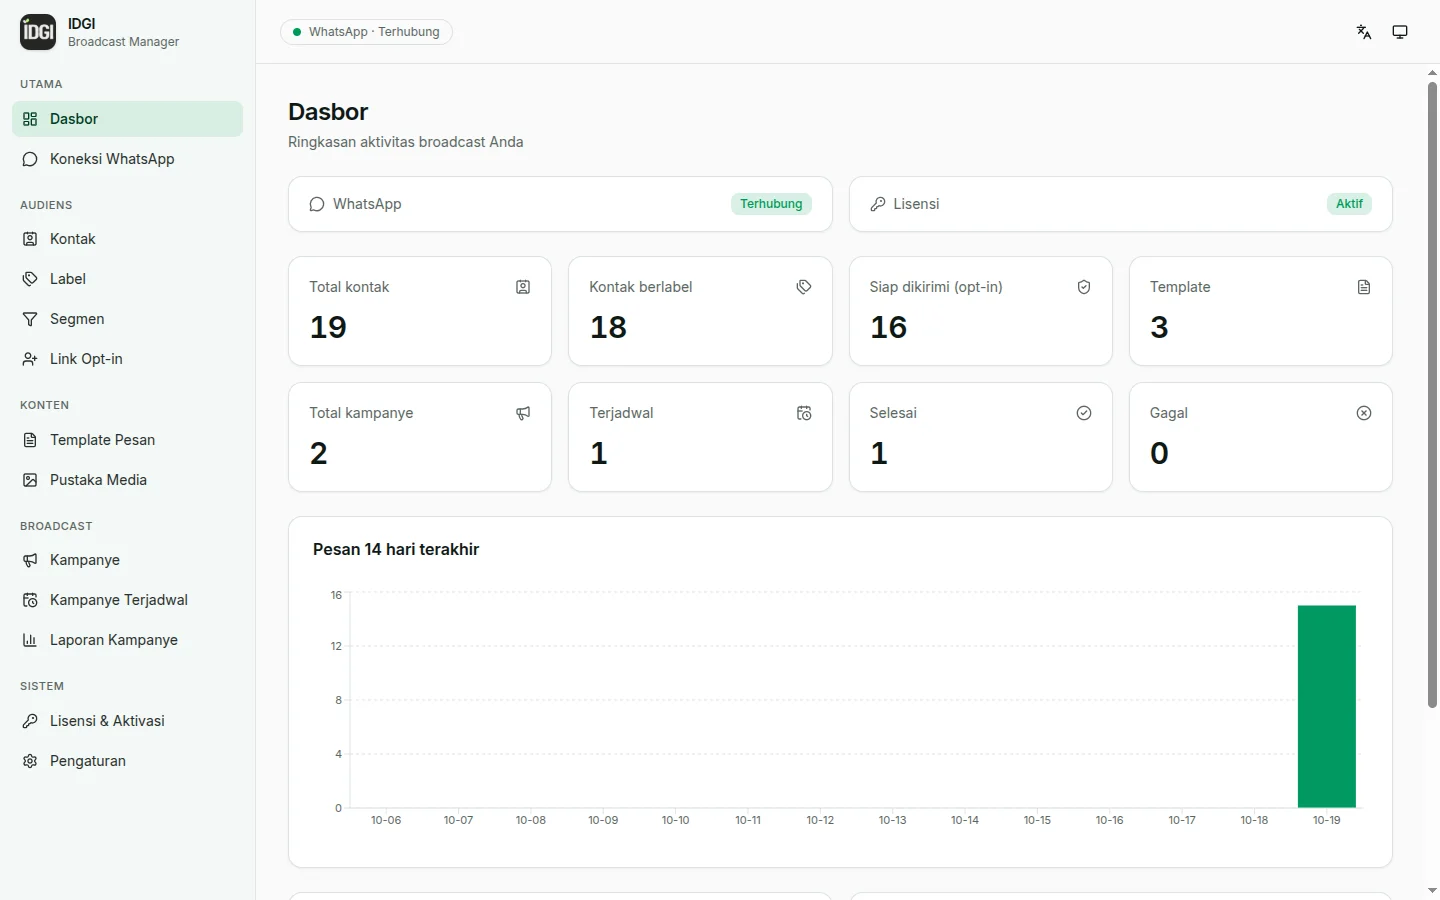This screenshot has height=900, width=1440.
Task: Click the Kontak berlabel value 18
Action: point(608,327)
